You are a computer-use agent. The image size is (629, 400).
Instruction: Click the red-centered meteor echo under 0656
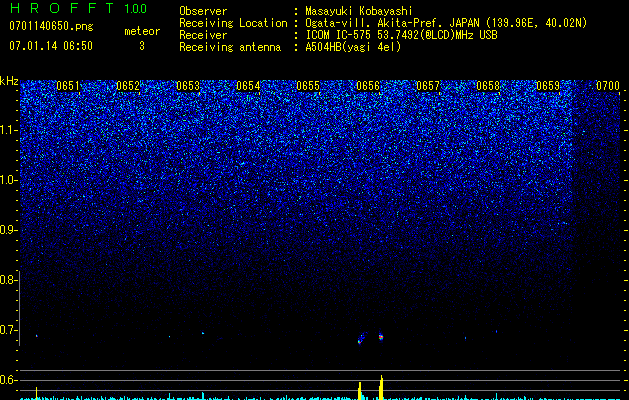pos(381,337)
